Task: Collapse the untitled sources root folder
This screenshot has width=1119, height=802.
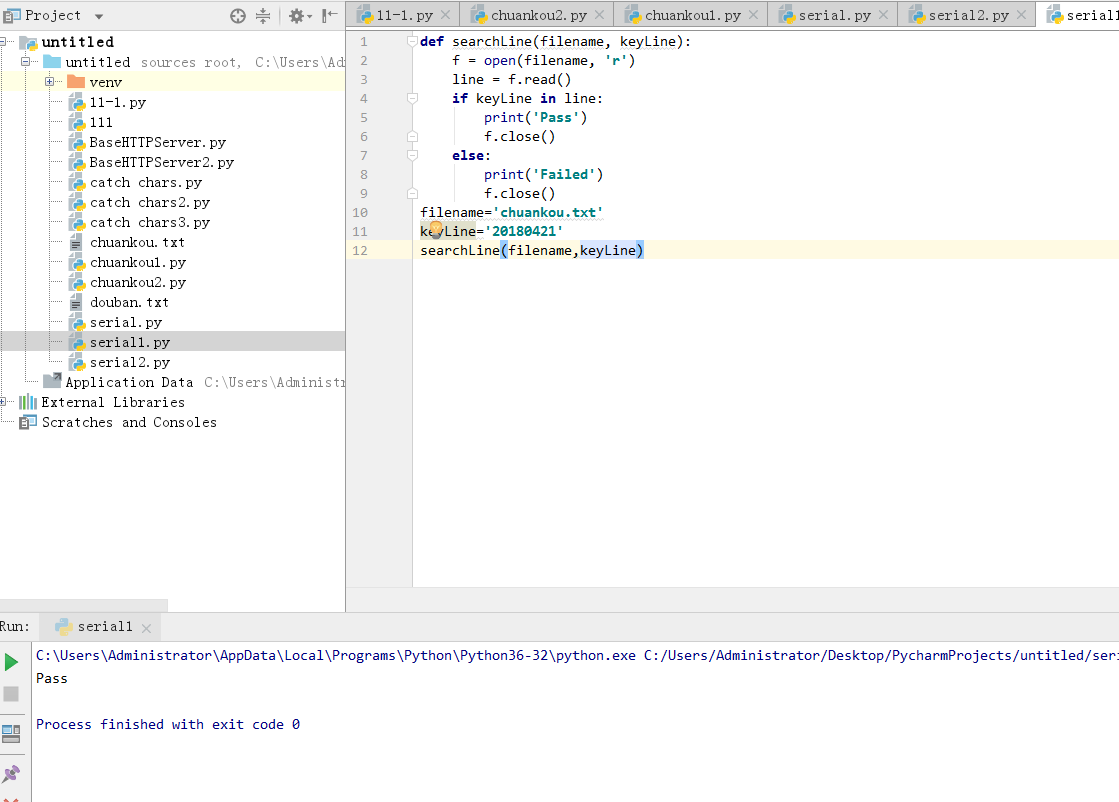Action: [x=26, y=62]
